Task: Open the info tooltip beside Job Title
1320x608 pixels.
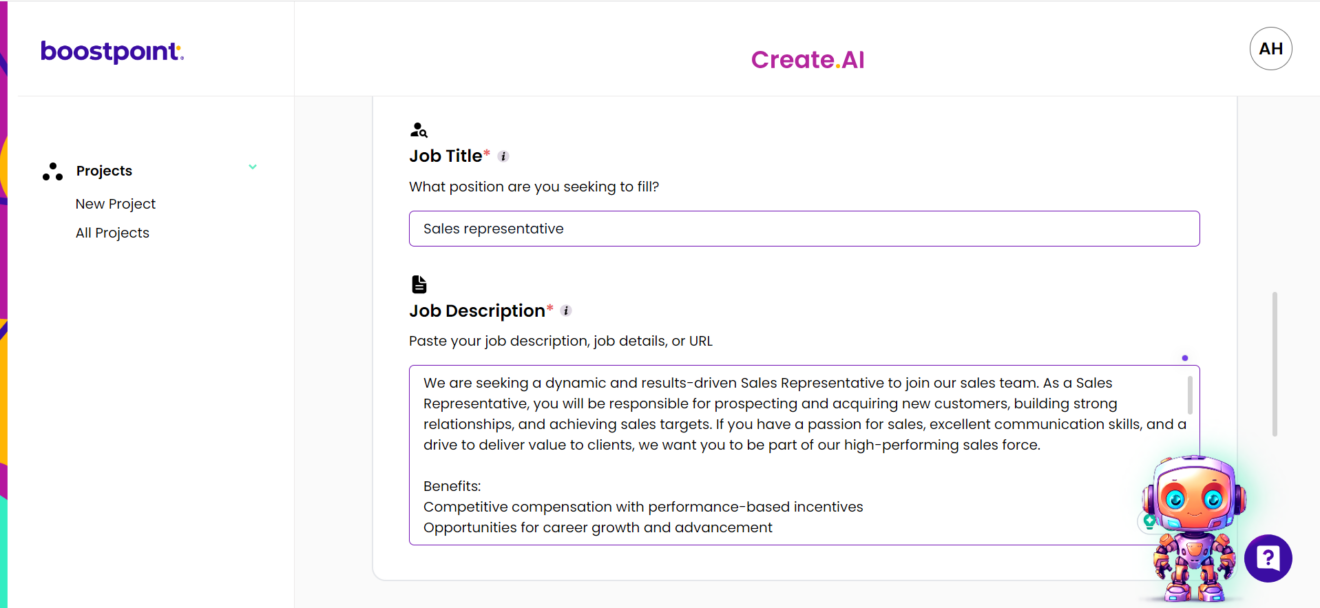Action: coord(503,156)
